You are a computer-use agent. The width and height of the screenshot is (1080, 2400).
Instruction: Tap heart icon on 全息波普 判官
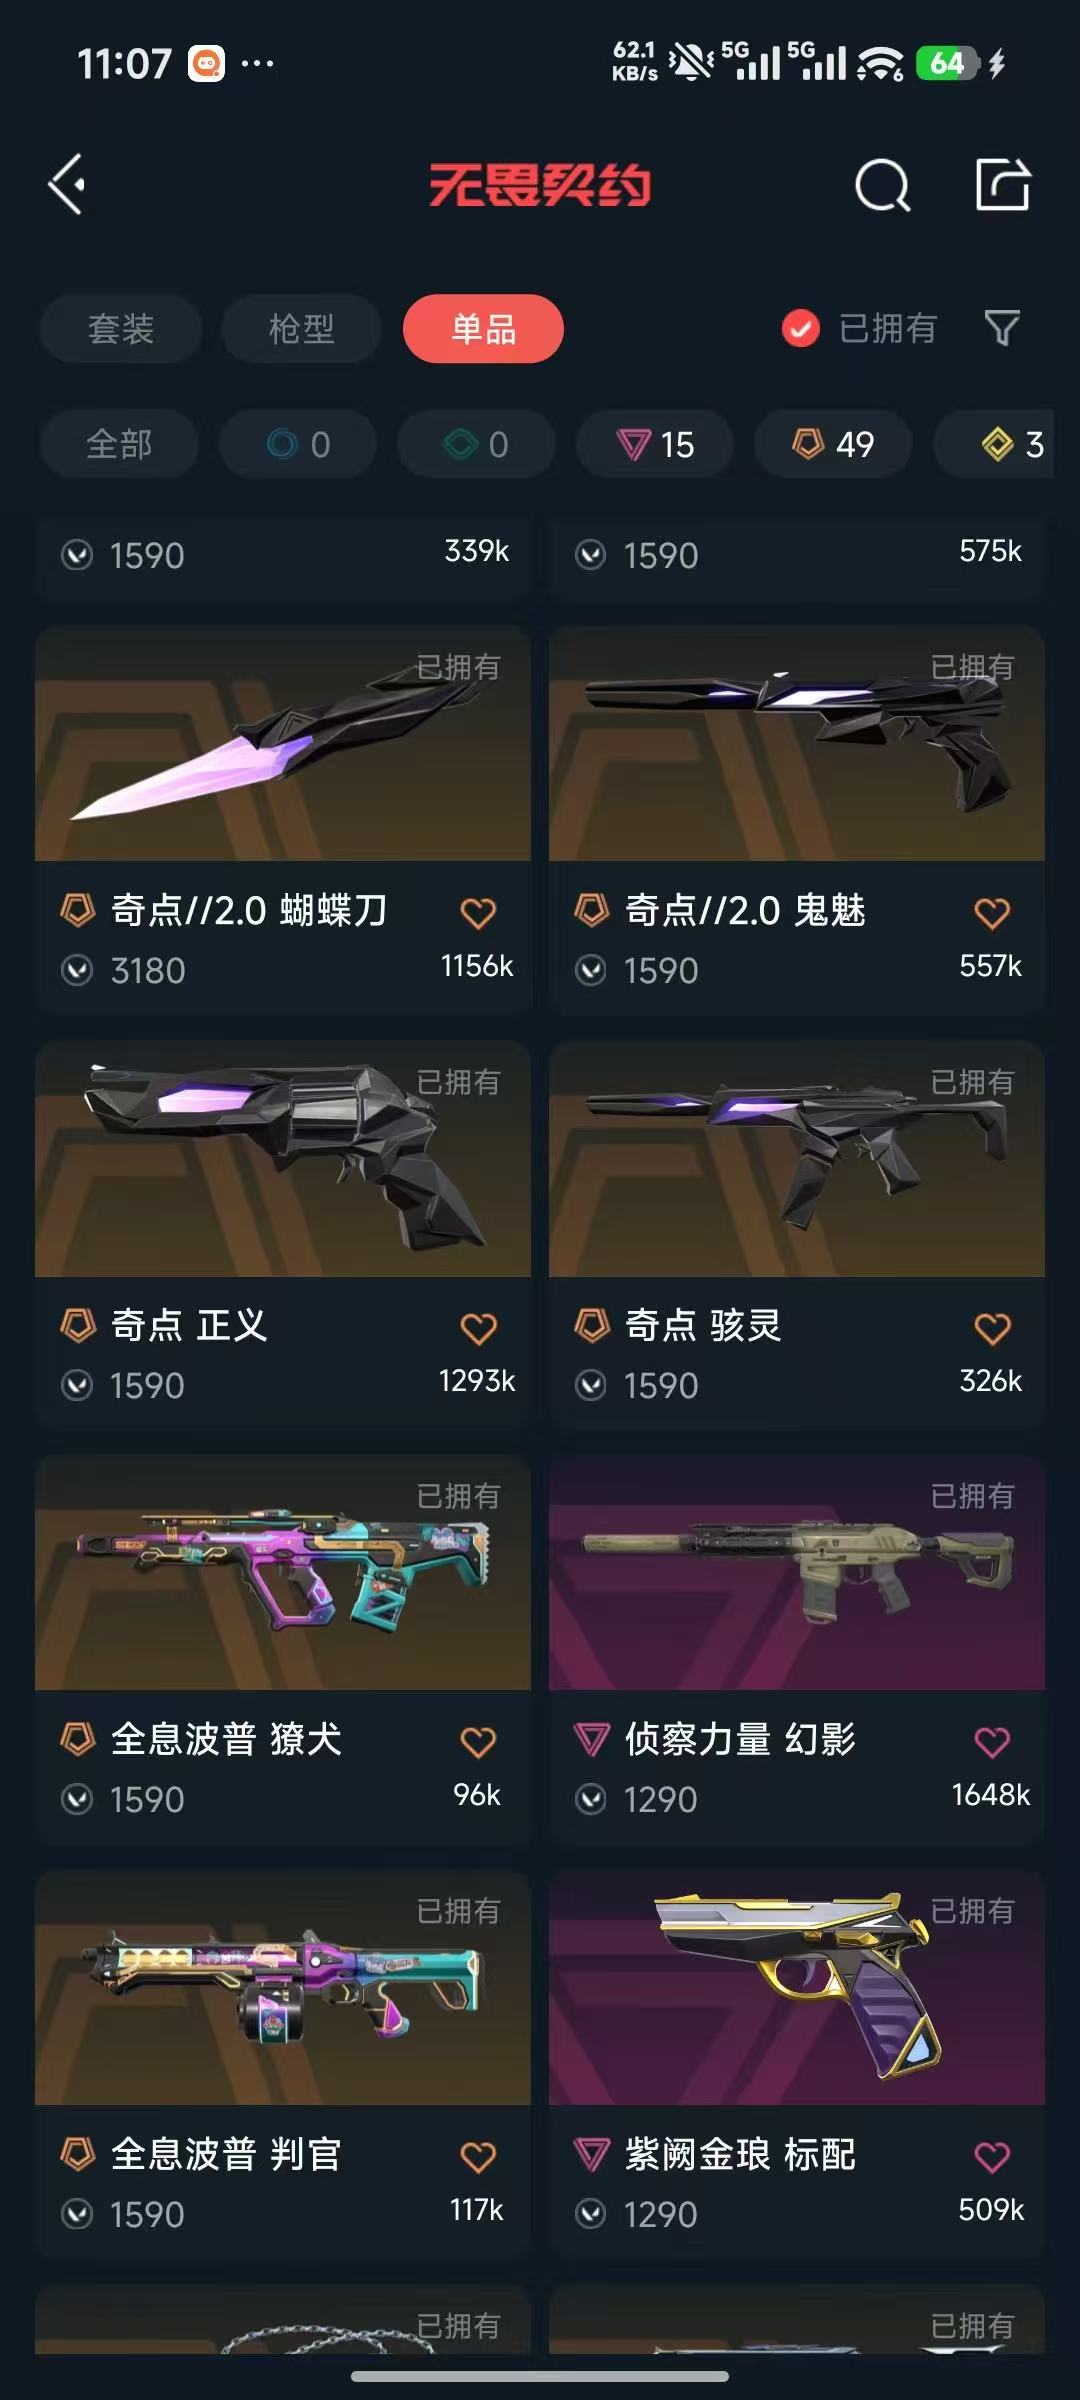(478, 2157)
